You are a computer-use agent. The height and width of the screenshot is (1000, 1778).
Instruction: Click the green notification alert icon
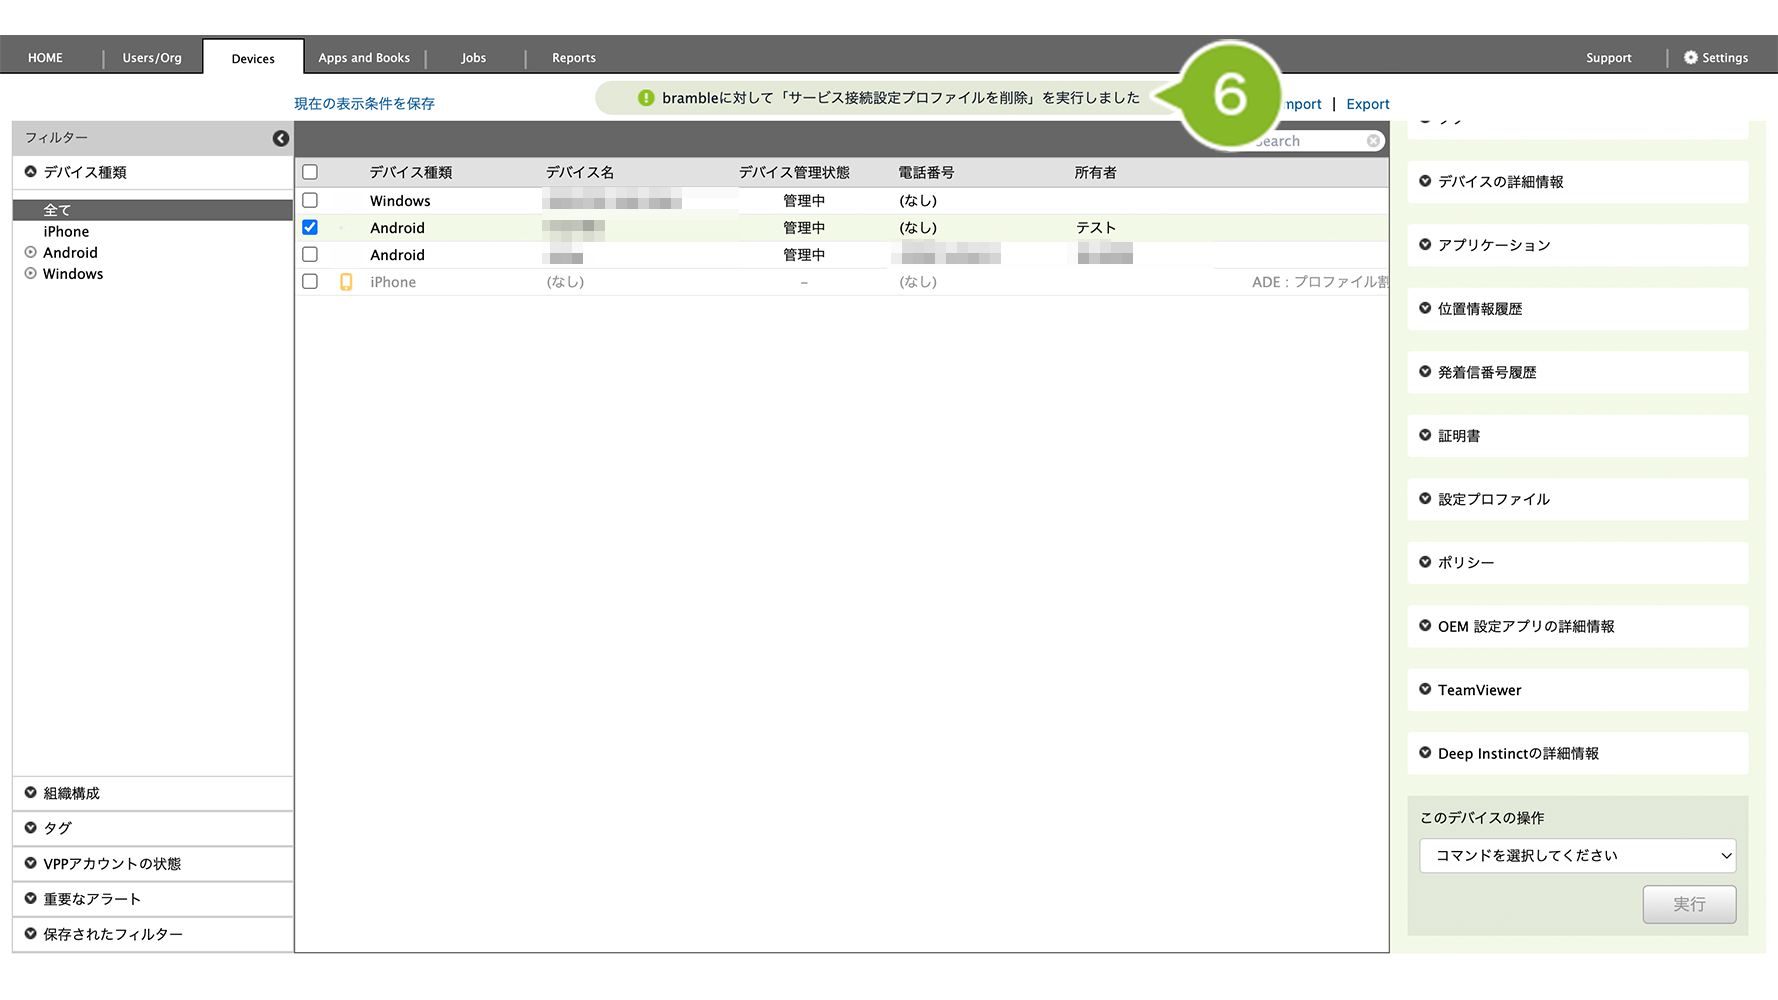(646, 98)
